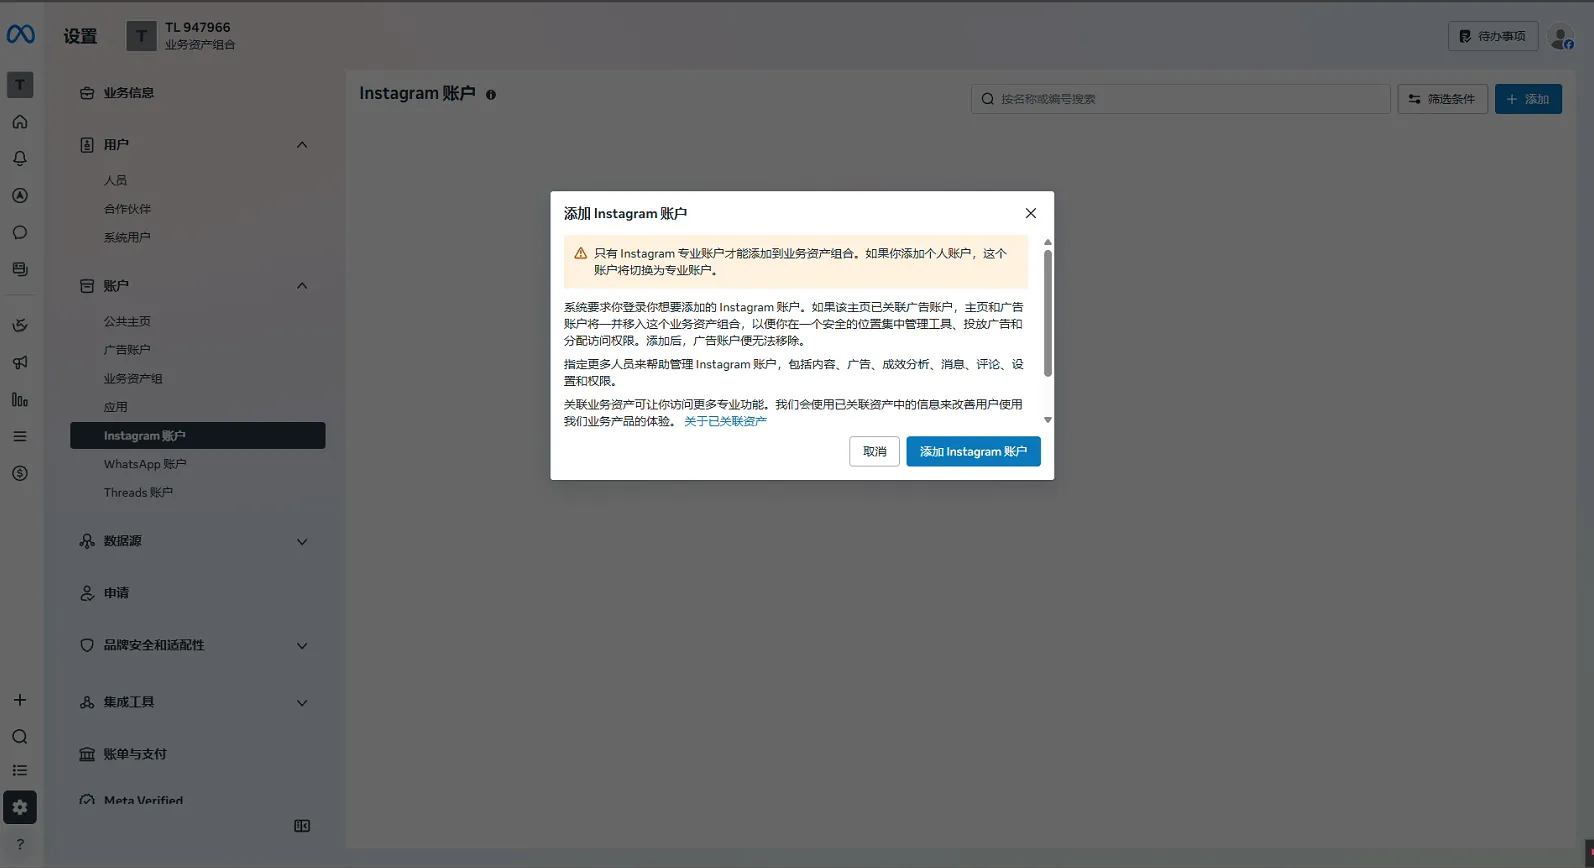1594x868 pixels.
Task: Click the Meta logo icon
Action: tap(20, 35)
